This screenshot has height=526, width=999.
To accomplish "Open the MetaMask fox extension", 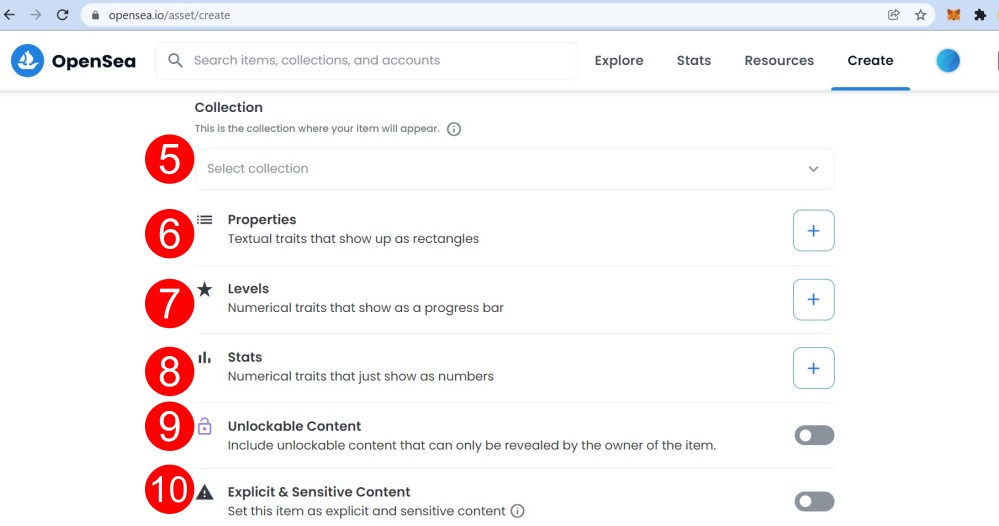I will click(953, 15).
